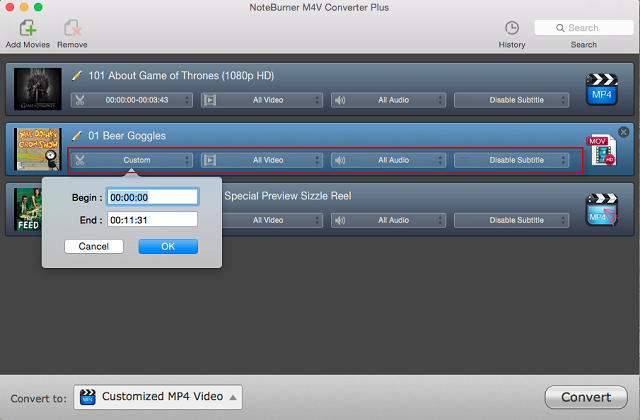Click scissors icon in Game of Thrones row
640x420 pixels.
80,100
